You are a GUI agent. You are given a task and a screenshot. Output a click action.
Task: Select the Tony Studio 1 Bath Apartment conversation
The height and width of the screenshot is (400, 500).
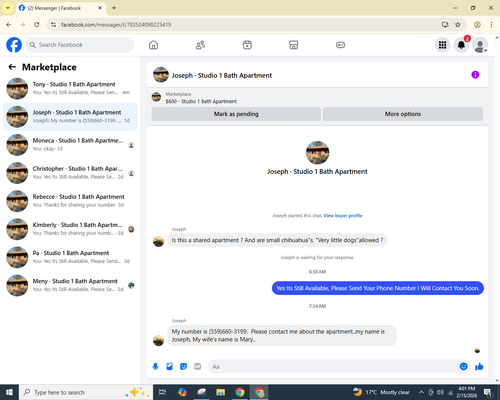70,89
